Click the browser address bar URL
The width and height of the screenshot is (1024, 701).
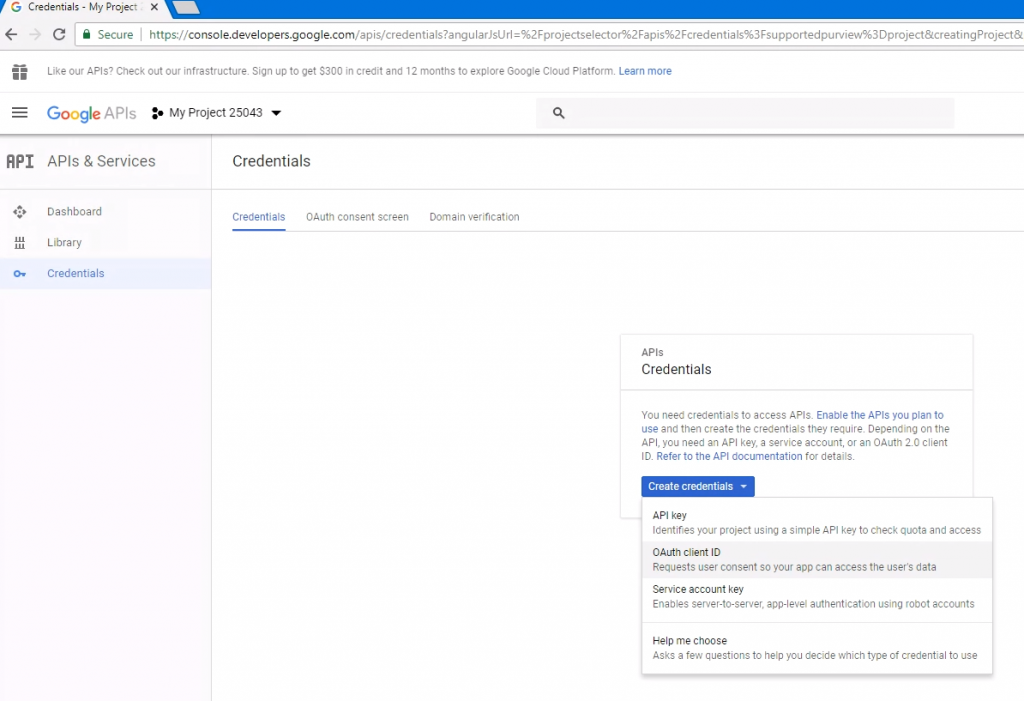584,35
